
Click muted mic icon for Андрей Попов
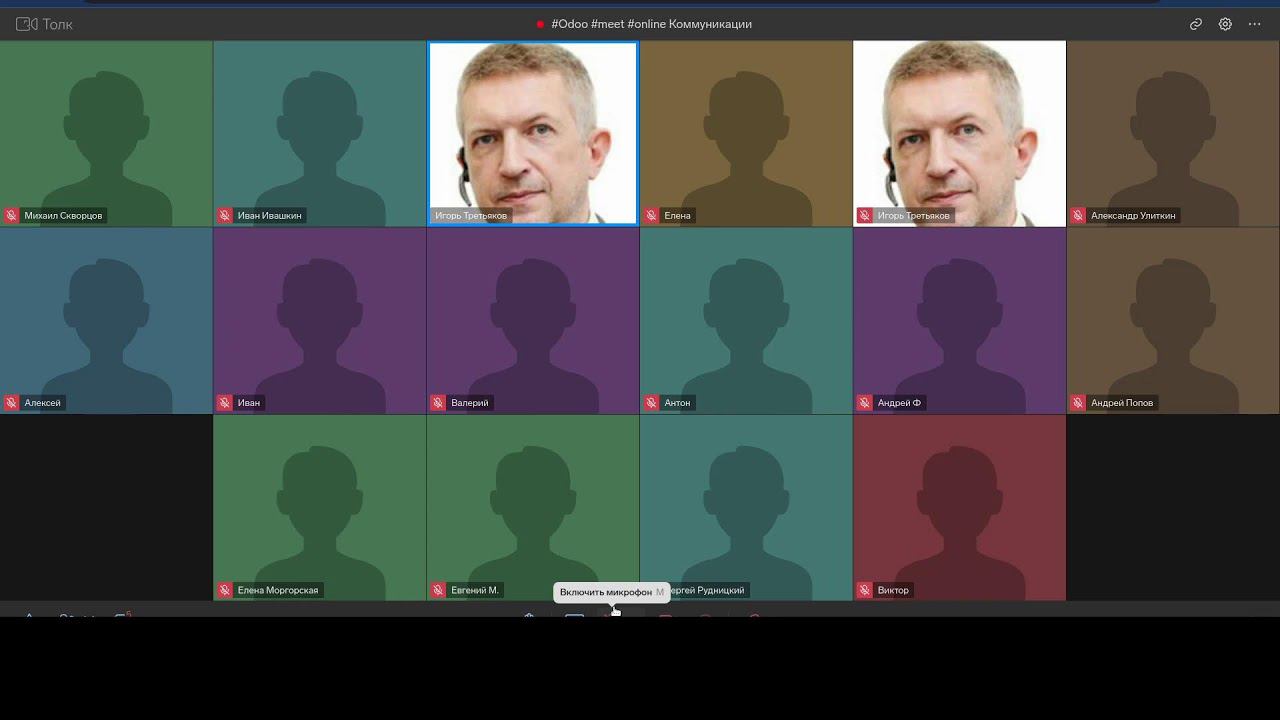tap(1078, 403)
